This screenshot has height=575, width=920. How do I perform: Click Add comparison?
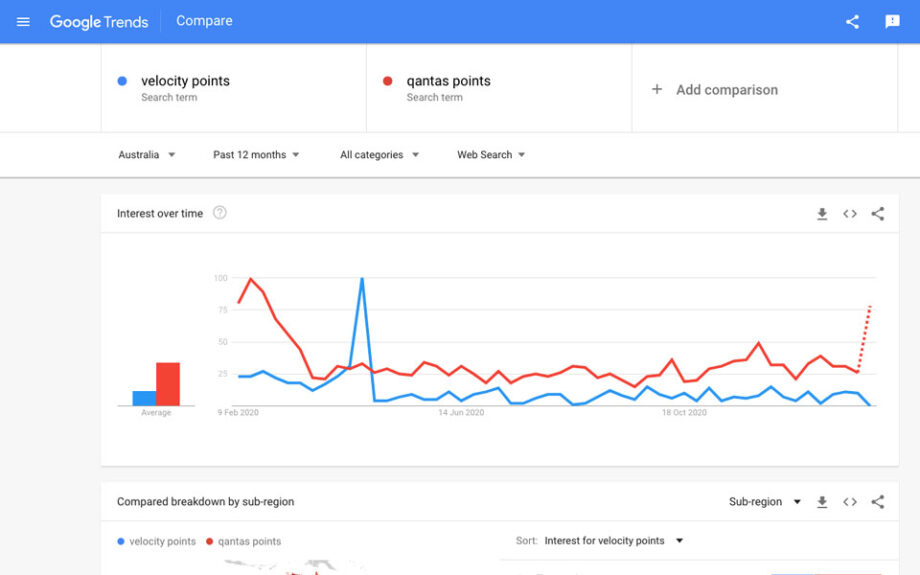pyautogui.click(x=726, y=90)
